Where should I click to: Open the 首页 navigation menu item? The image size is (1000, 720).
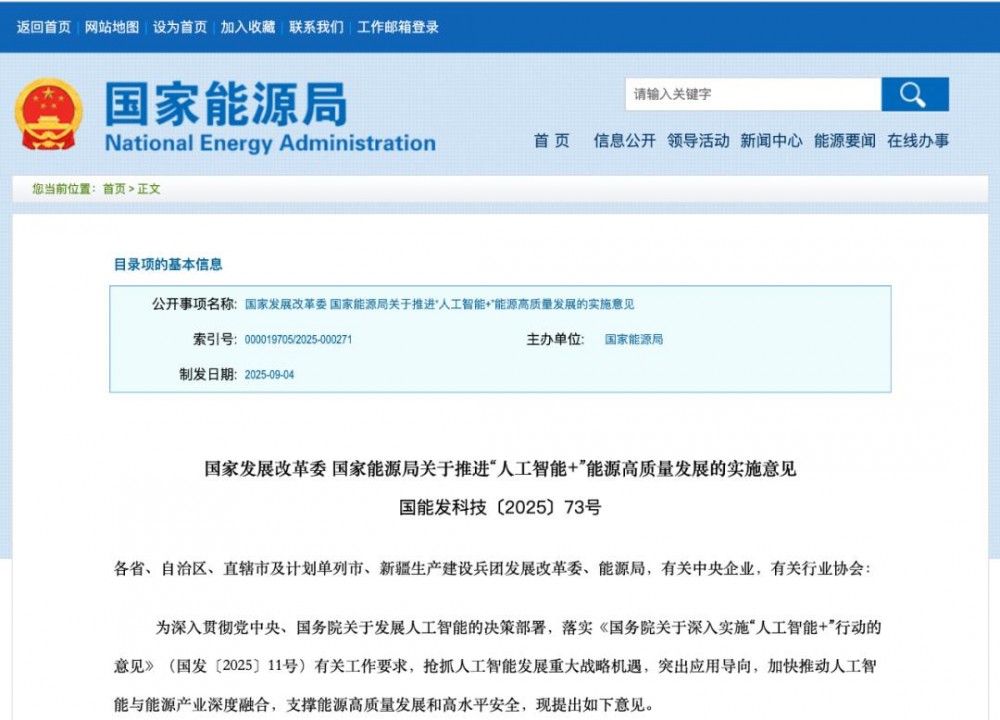(x=551, y=141)
